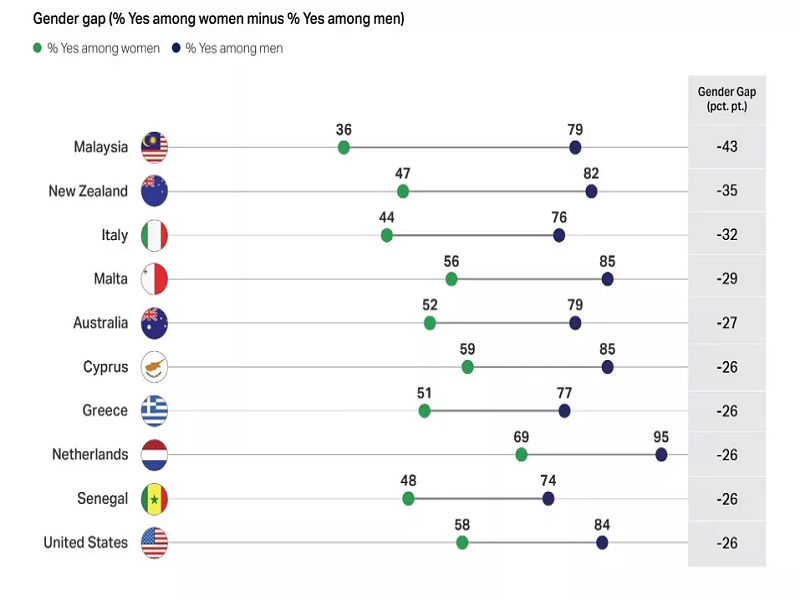The height and width of the screenshot is (600, 800).
Task: Select the Senegal flag icon
Action: 154,498
